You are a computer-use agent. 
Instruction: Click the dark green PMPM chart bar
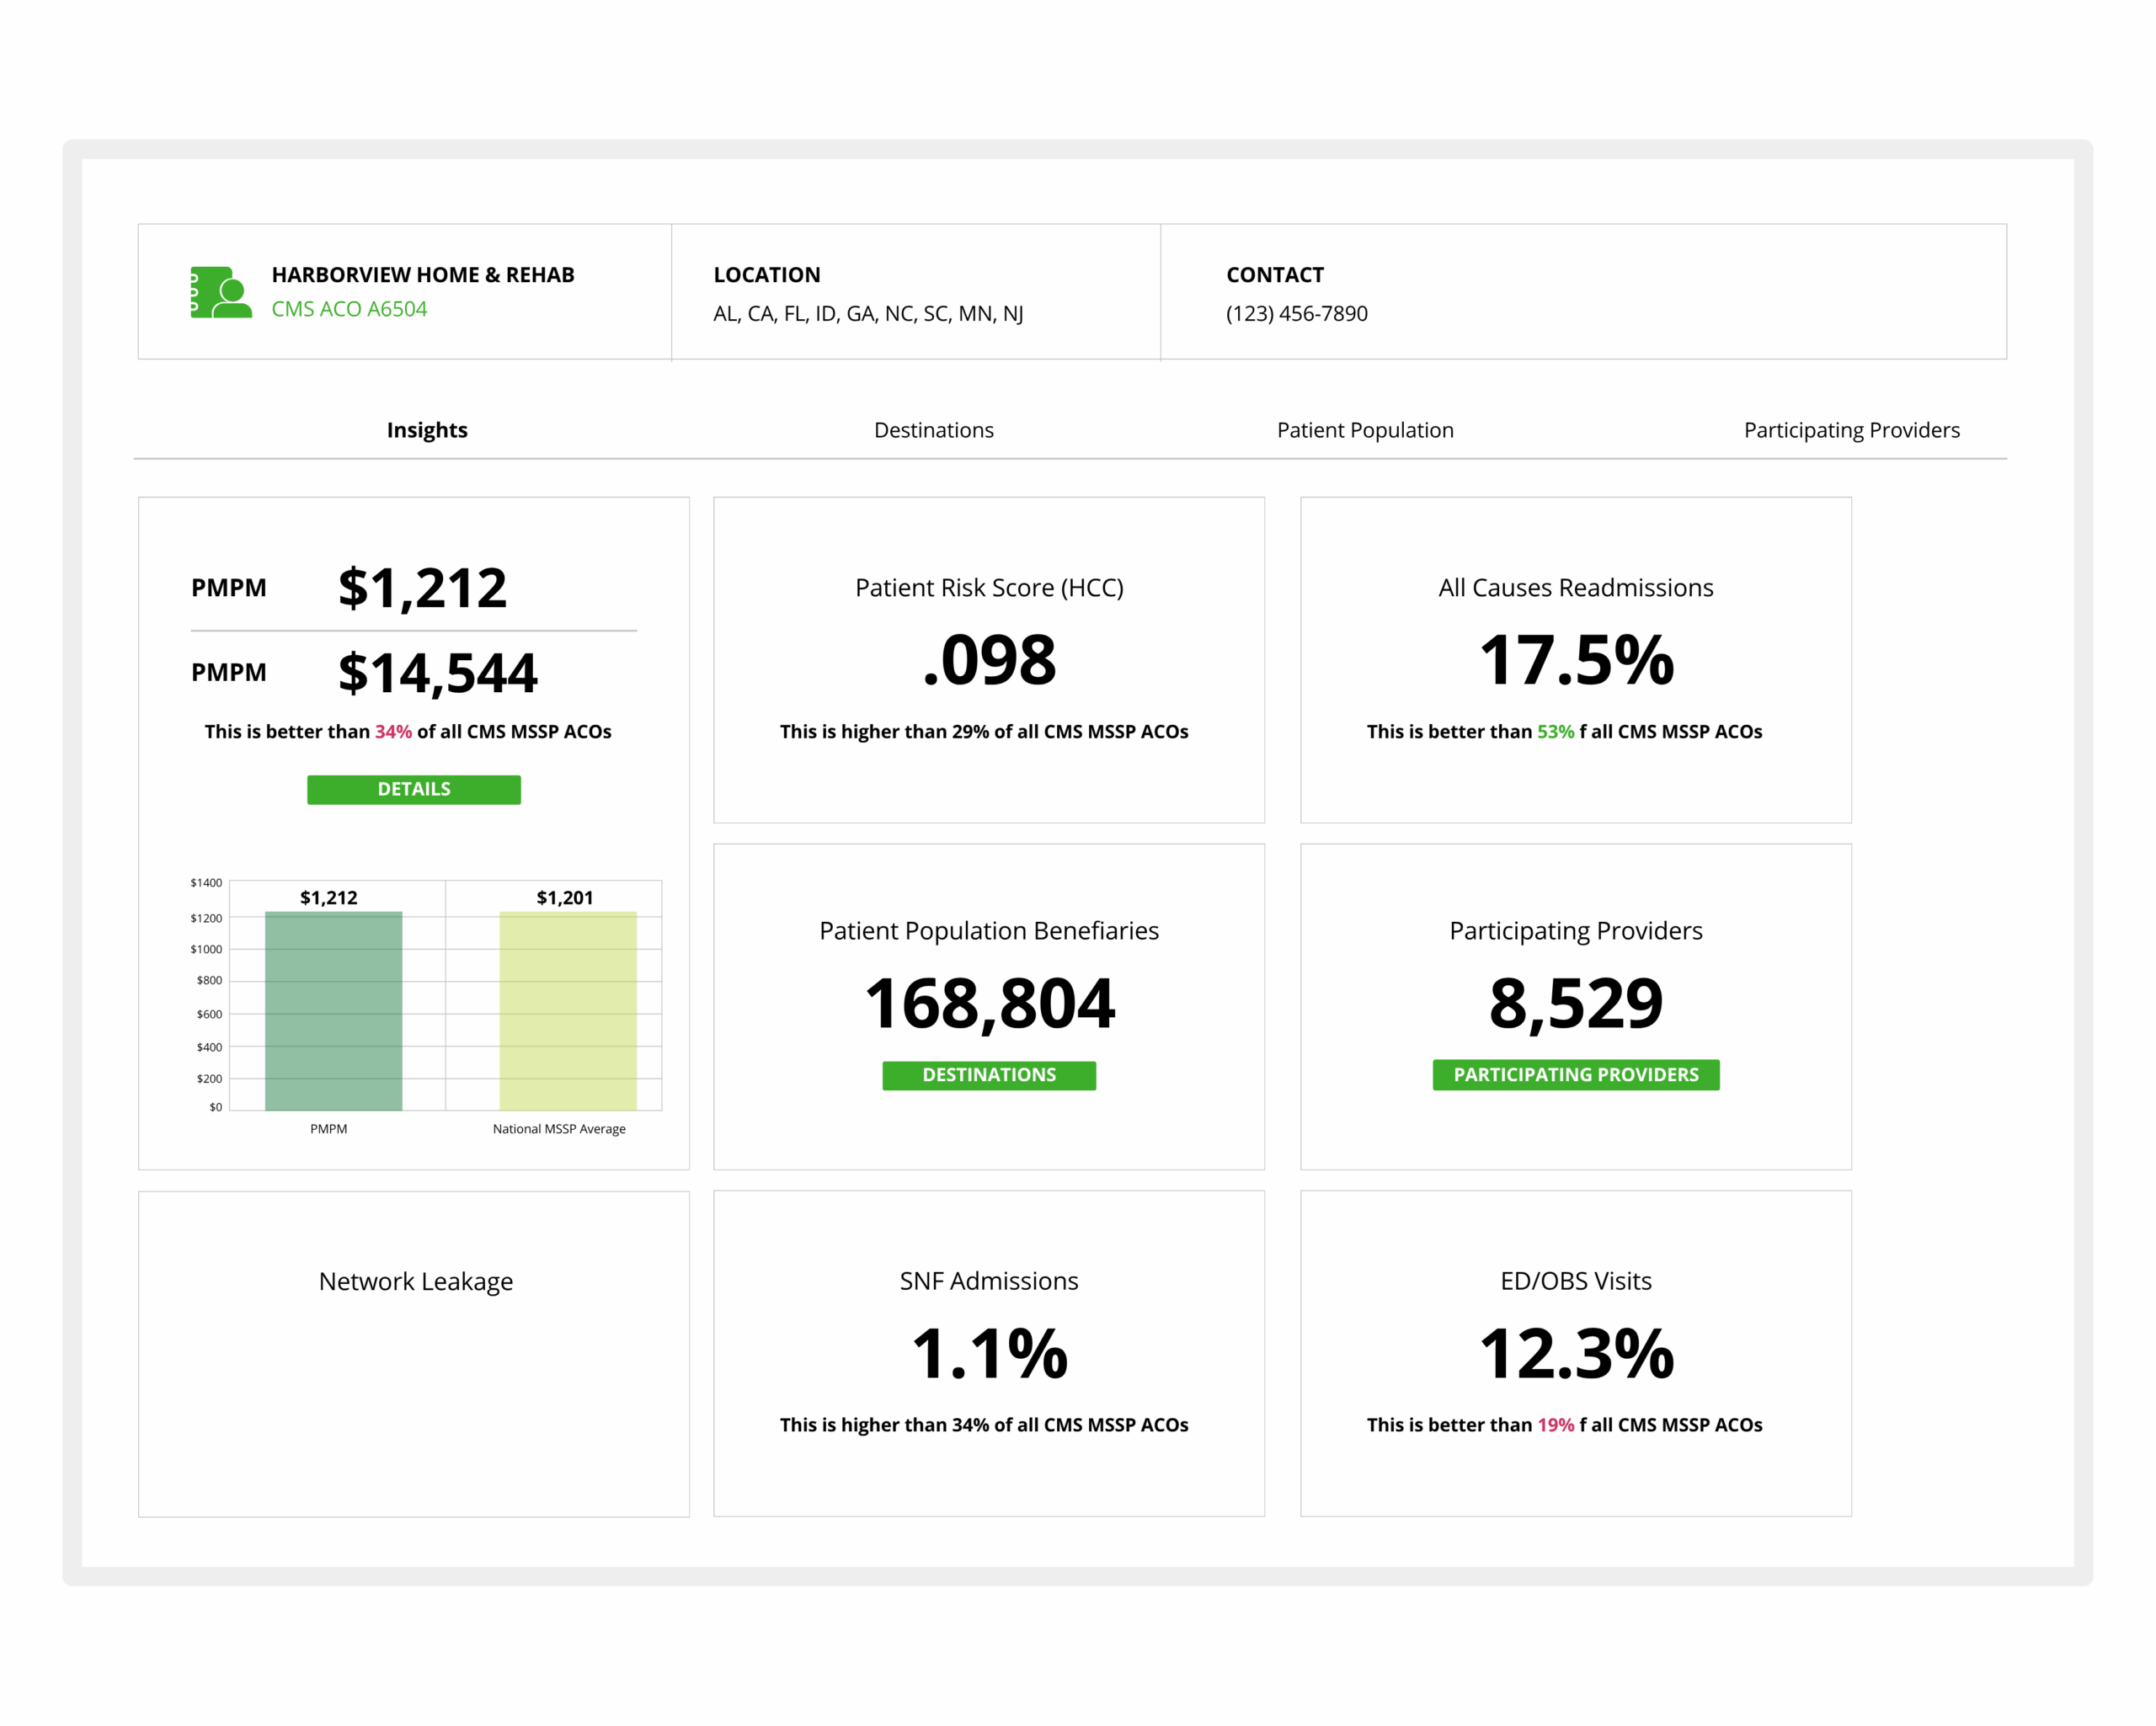point(333,1010)
